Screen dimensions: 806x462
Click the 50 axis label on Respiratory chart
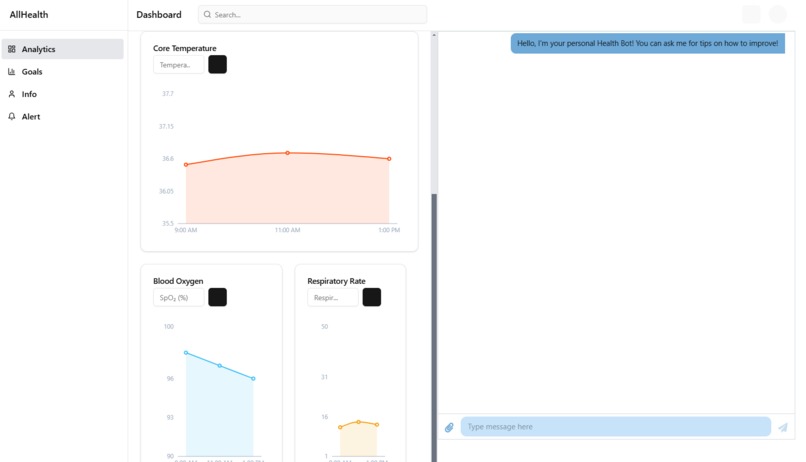tap(324, 327)
